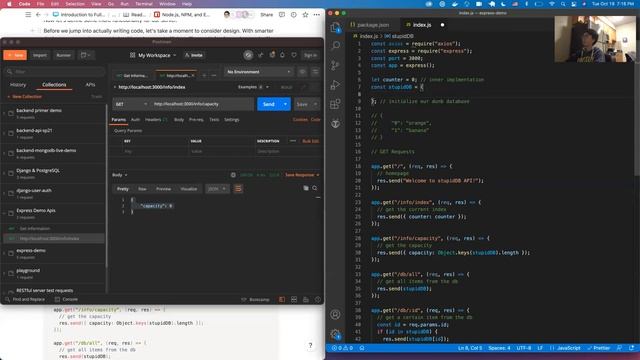The width and height of the screenshot is (640, 360).
Task: Star the document in the background window
Action: (x=305, y=15)
